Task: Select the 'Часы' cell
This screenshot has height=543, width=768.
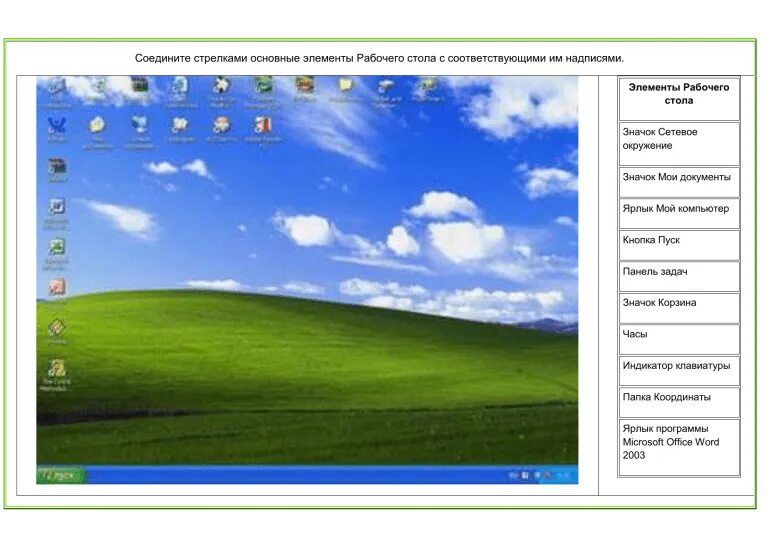Action: coord(679,339)
